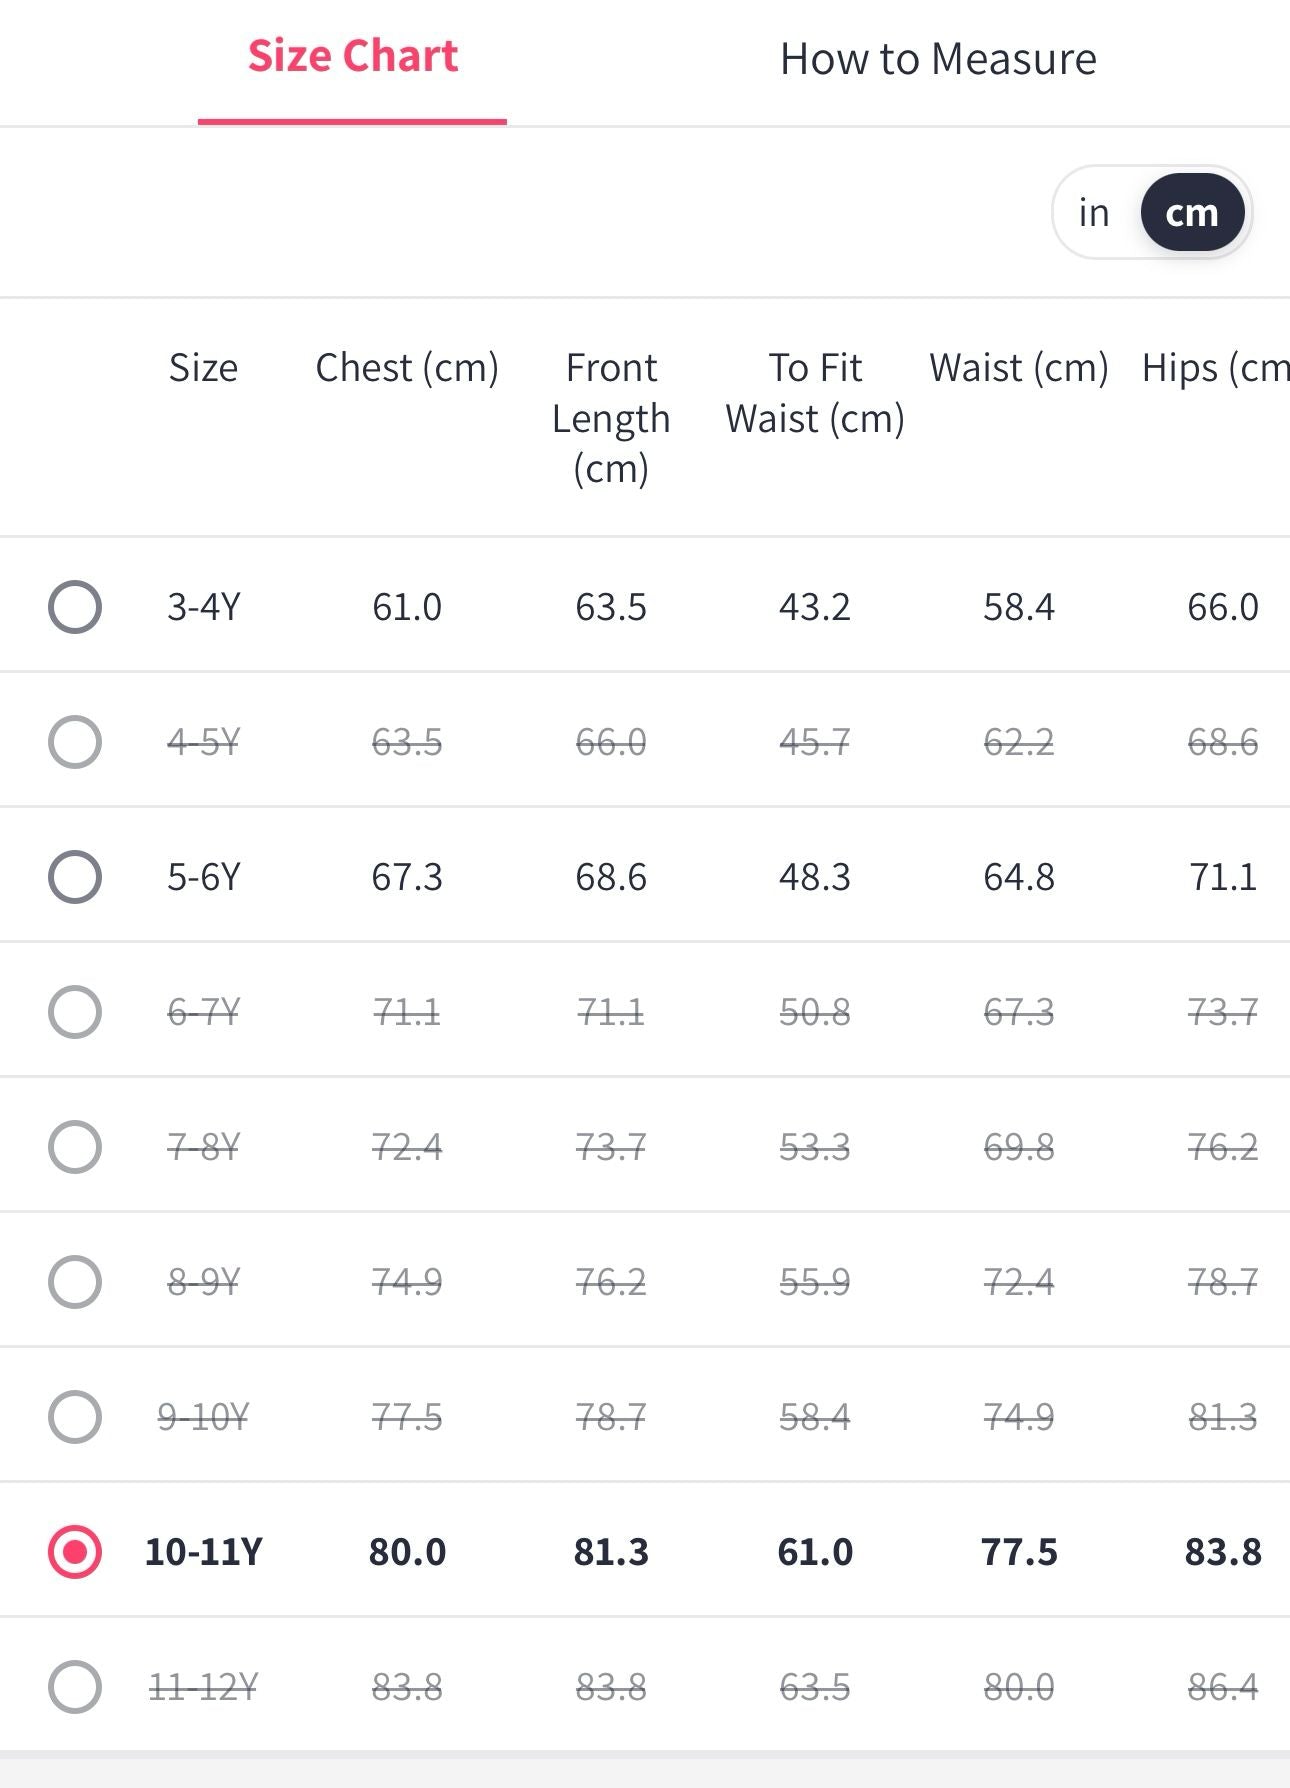The width and height of the screenshot is (1290, 1788).
Task: Open the How to Measure tab
Action: pos(937,59)
